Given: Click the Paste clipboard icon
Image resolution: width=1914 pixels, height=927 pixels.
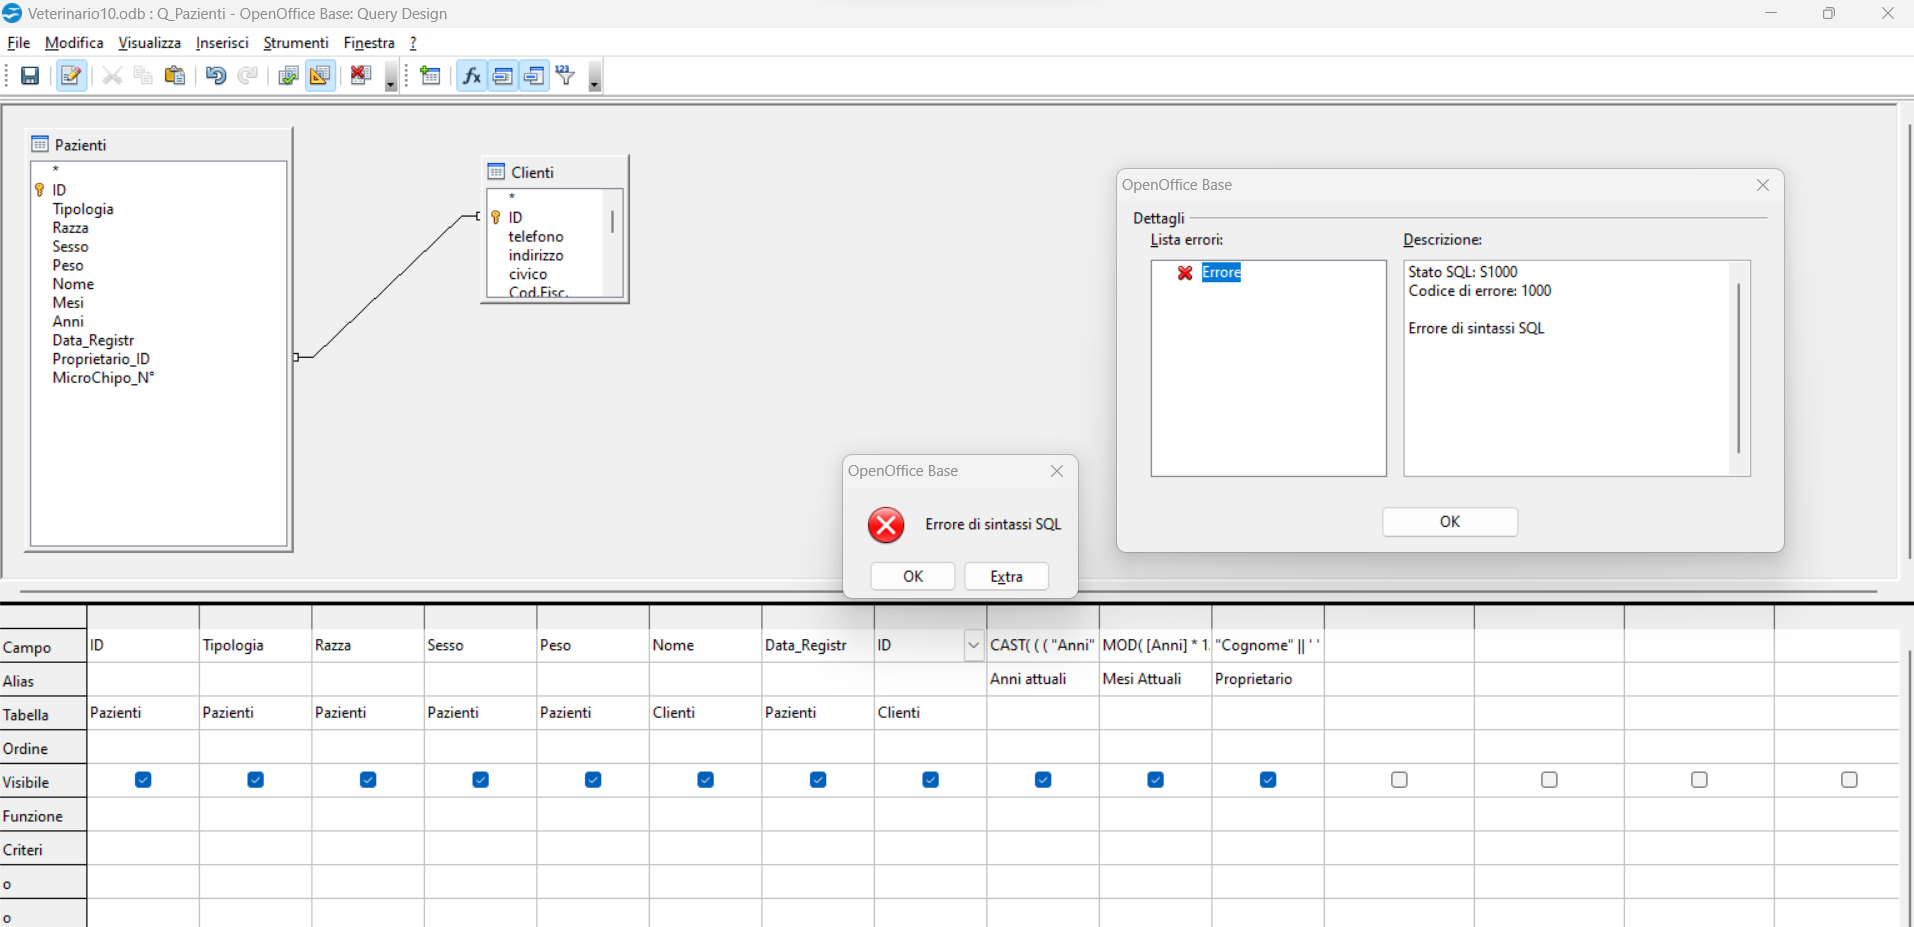Looking at the screenshot, I should click(175, 76).
